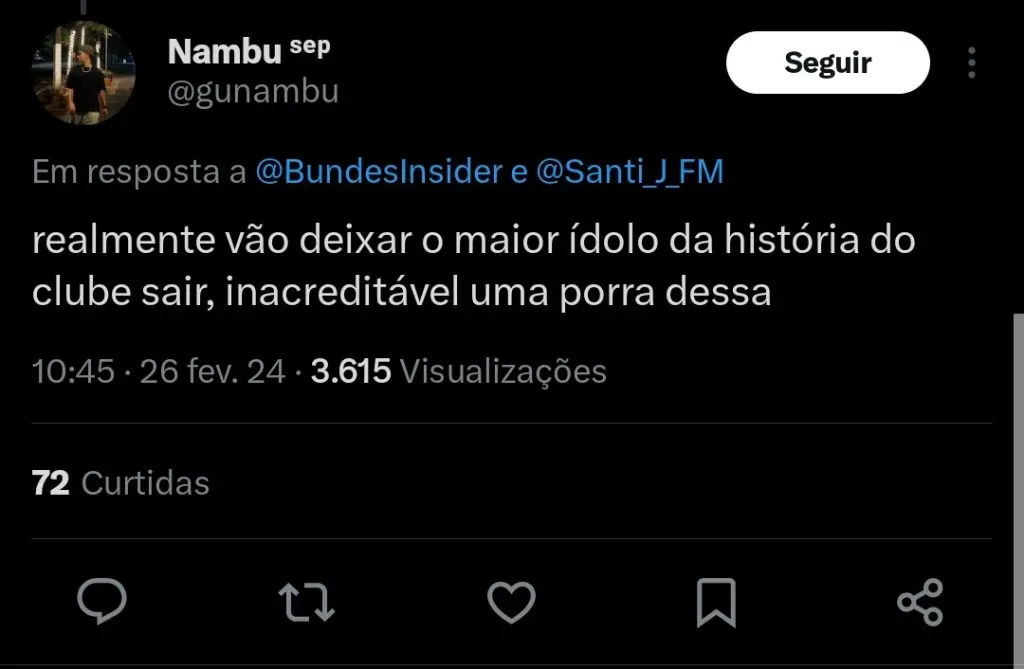Image resolution: width=1024 pixels, height=669 pixels.
Task: Open the share options icon
Action: 919,601
